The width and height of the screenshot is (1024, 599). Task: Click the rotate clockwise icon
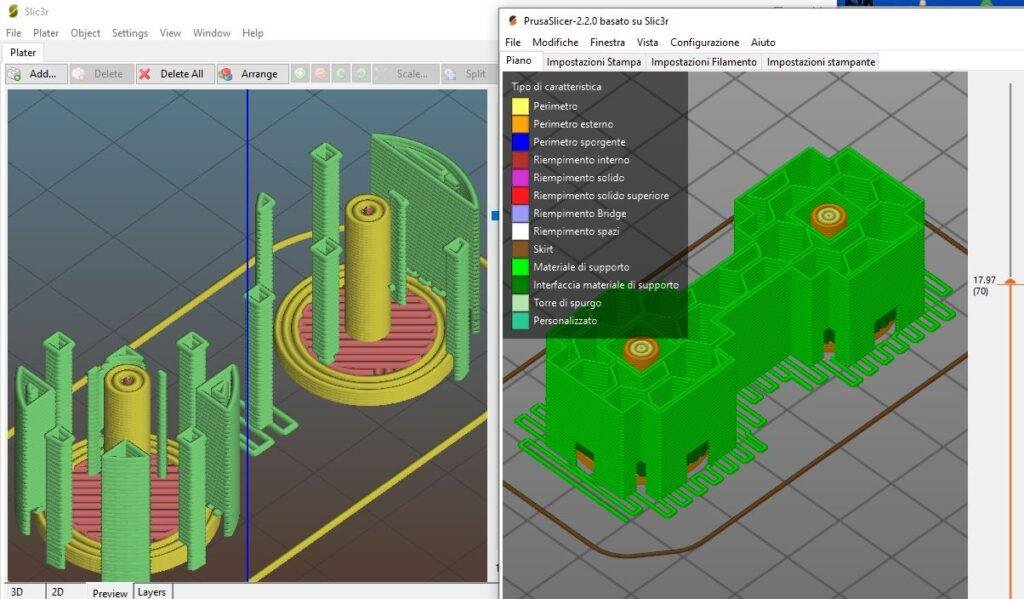pyautogui.click(x=359, y=73)
